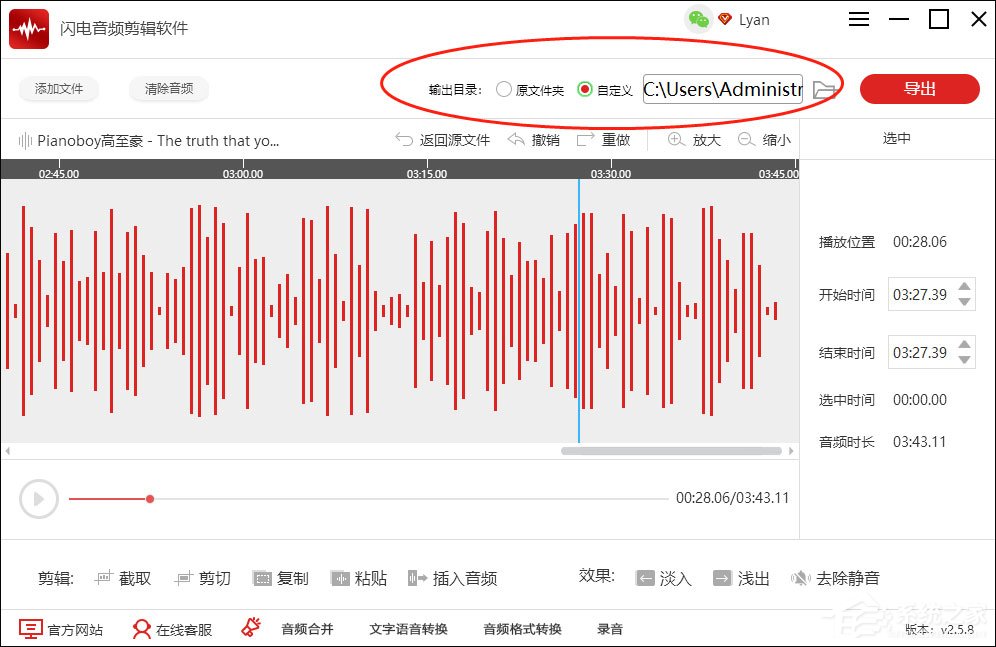The image size is (996, 647).
Task: Open the hamburger menu at top right
Action: point(858,19)
